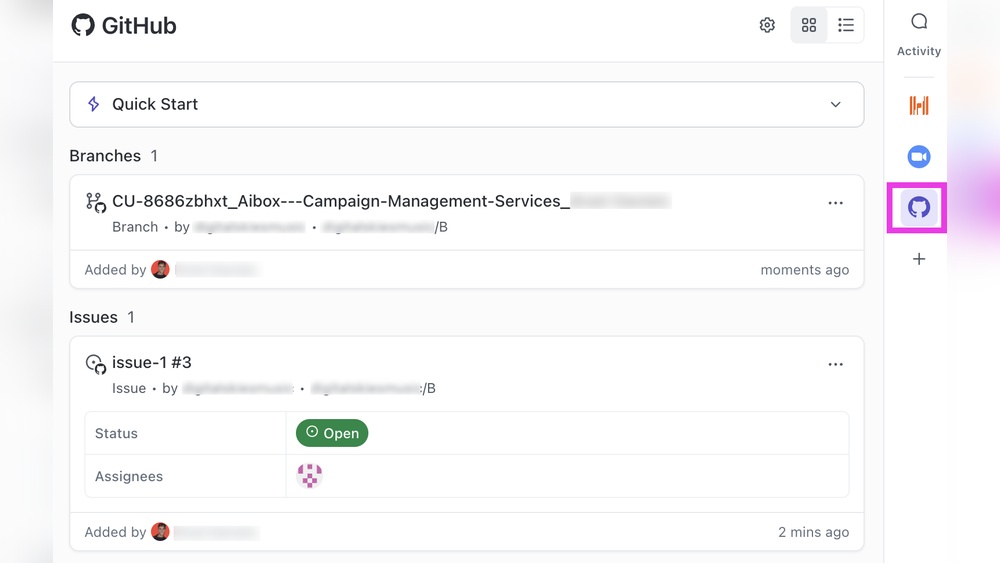Click the Status row label
This screenshot has height=563, width=1000.
point(116,434)
